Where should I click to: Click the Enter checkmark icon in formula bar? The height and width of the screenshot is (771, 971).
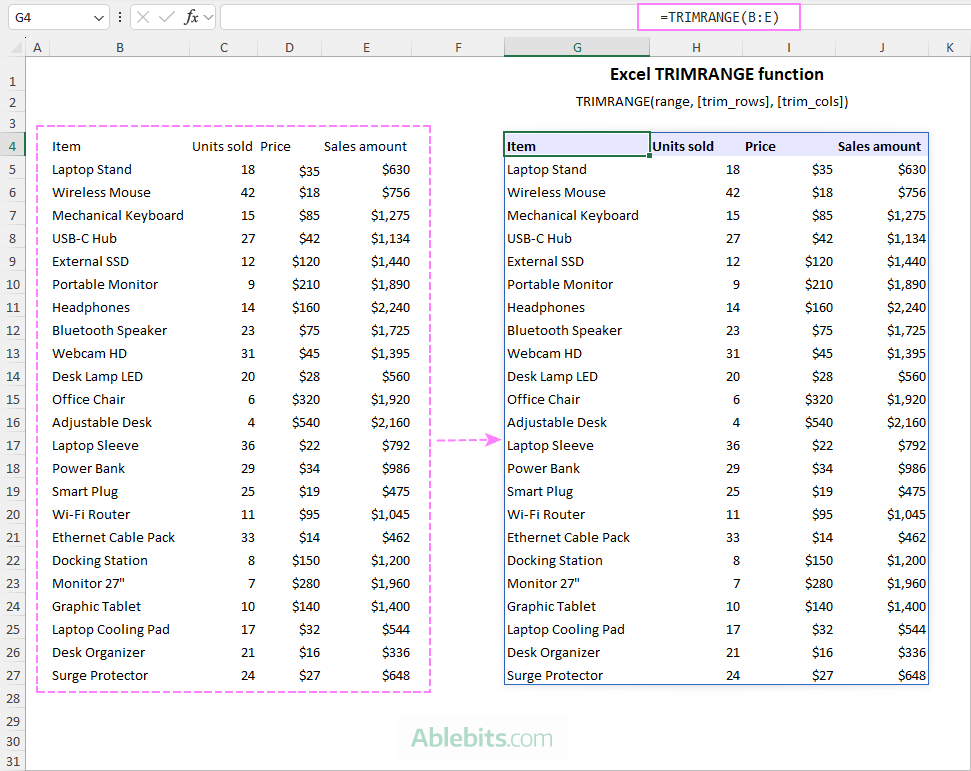point(167,17)
